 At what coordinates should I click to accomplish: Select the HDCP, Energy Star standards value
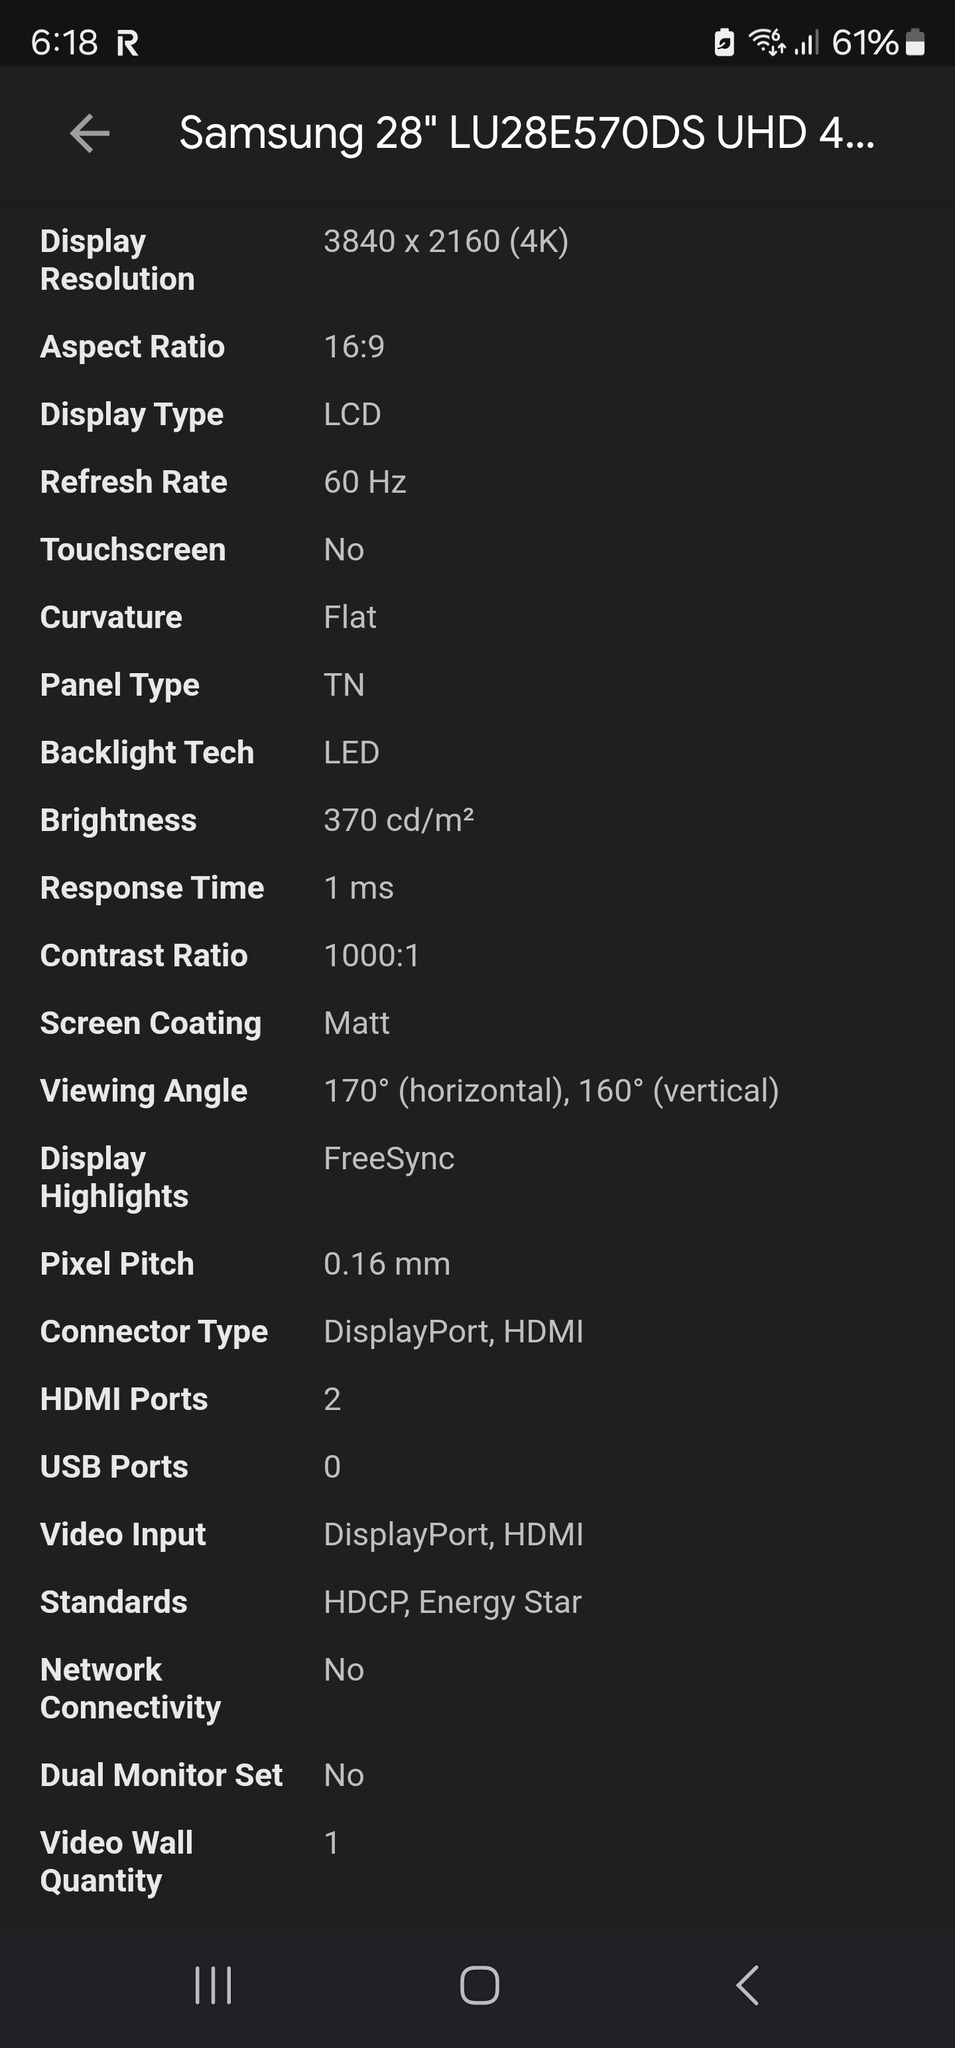pos(452,1602)
